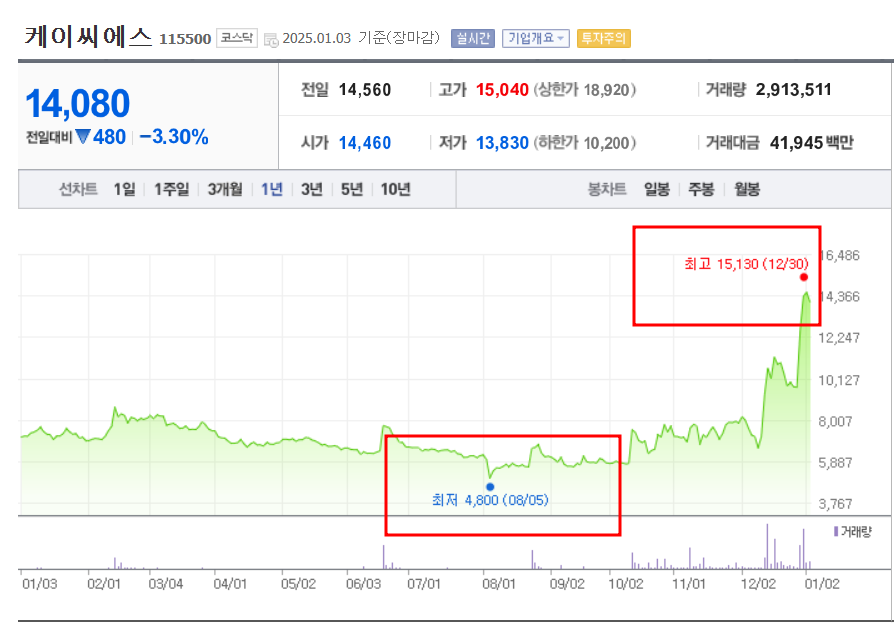Screen dimensions: 894x623
Task: Select the 3개월 line chart period
Action: (x=225, y=189)
